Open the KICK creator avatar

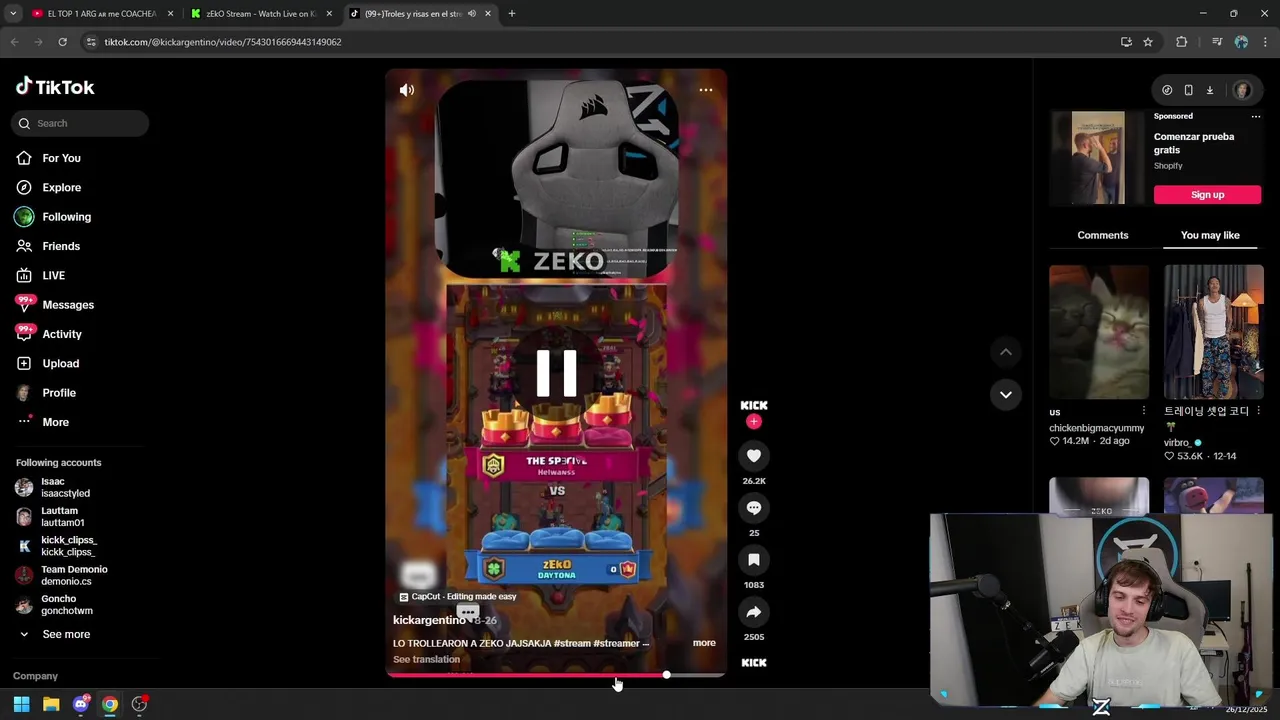[754, 405]
